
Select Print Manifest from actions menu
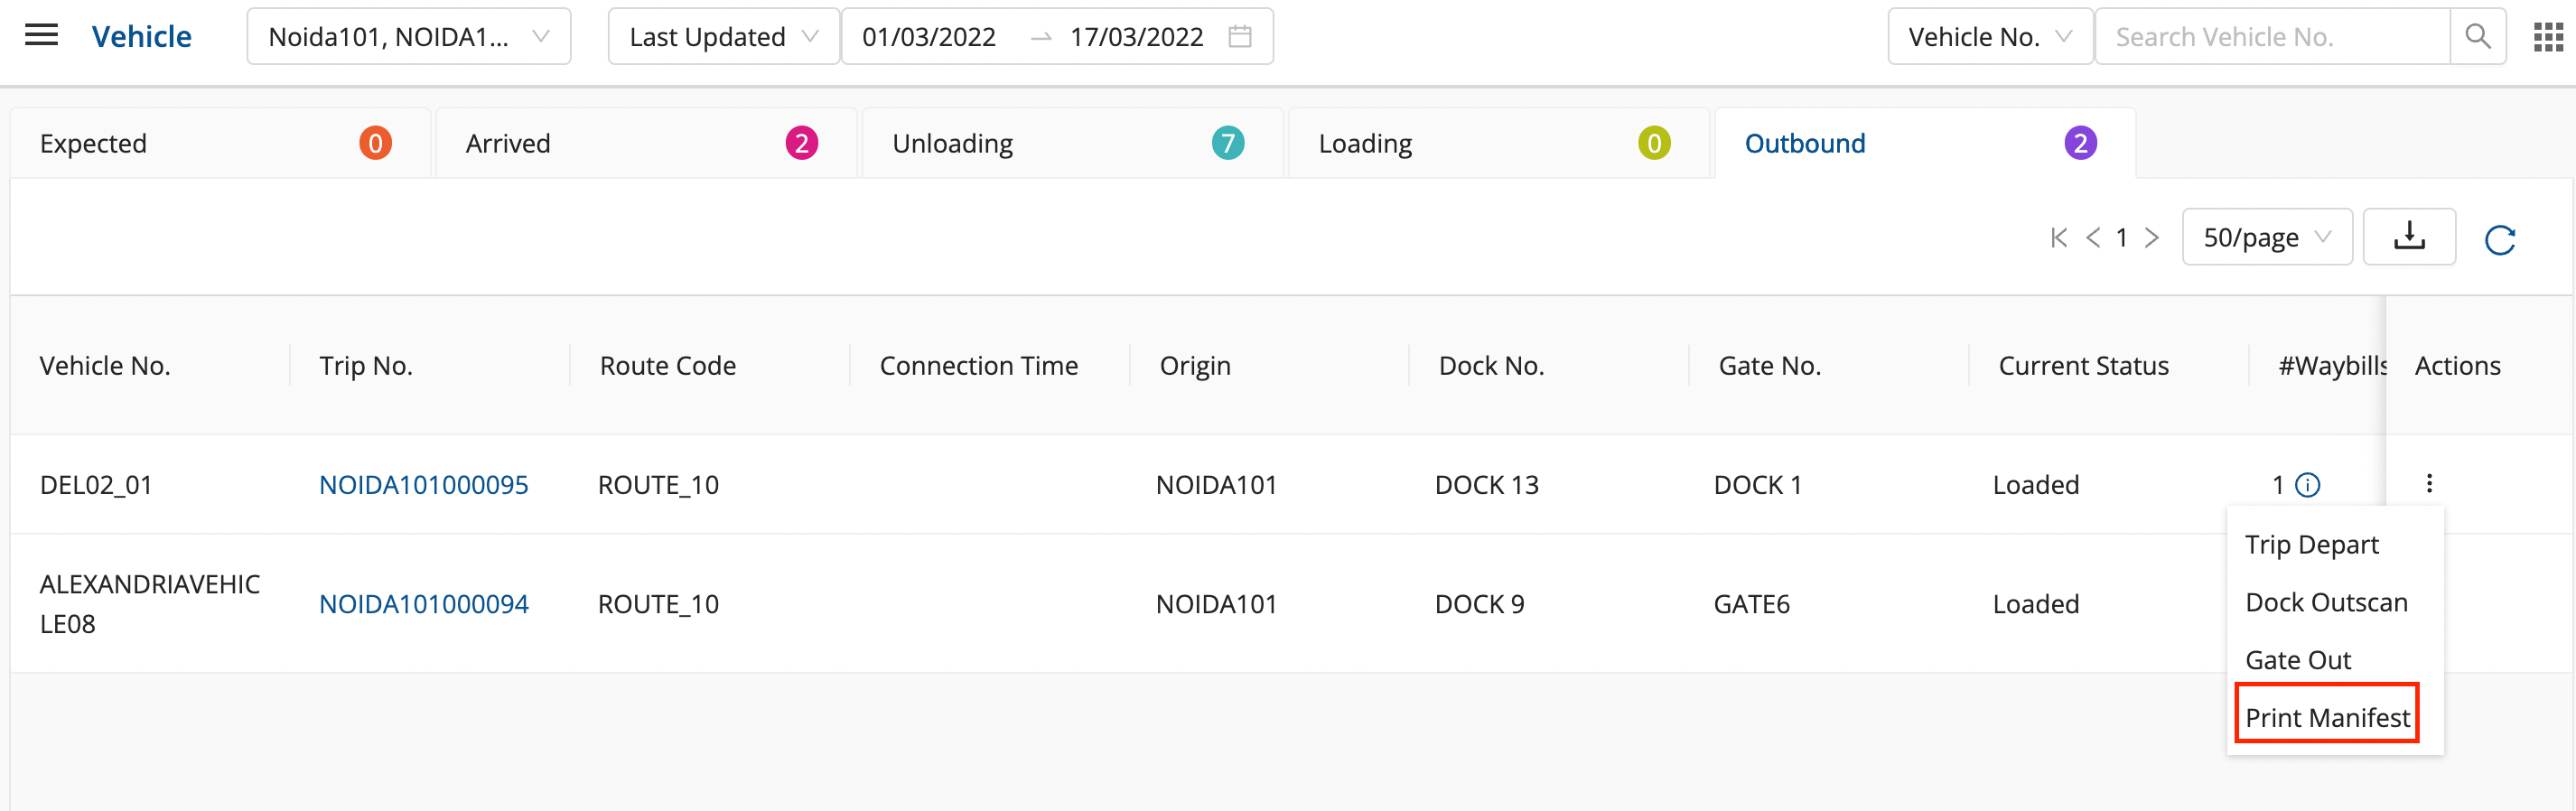(2326, 717)
